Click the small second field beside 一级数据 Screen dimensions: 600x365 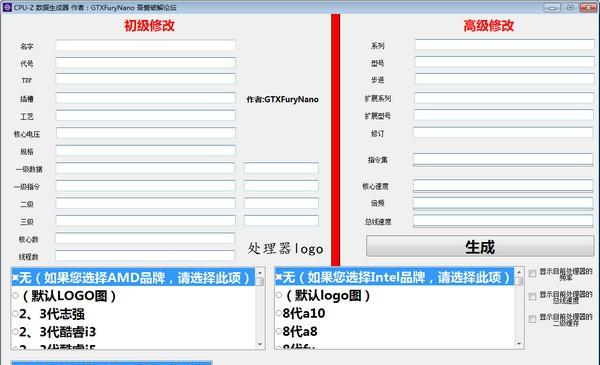pyautogui.click(x=281, y=168)
